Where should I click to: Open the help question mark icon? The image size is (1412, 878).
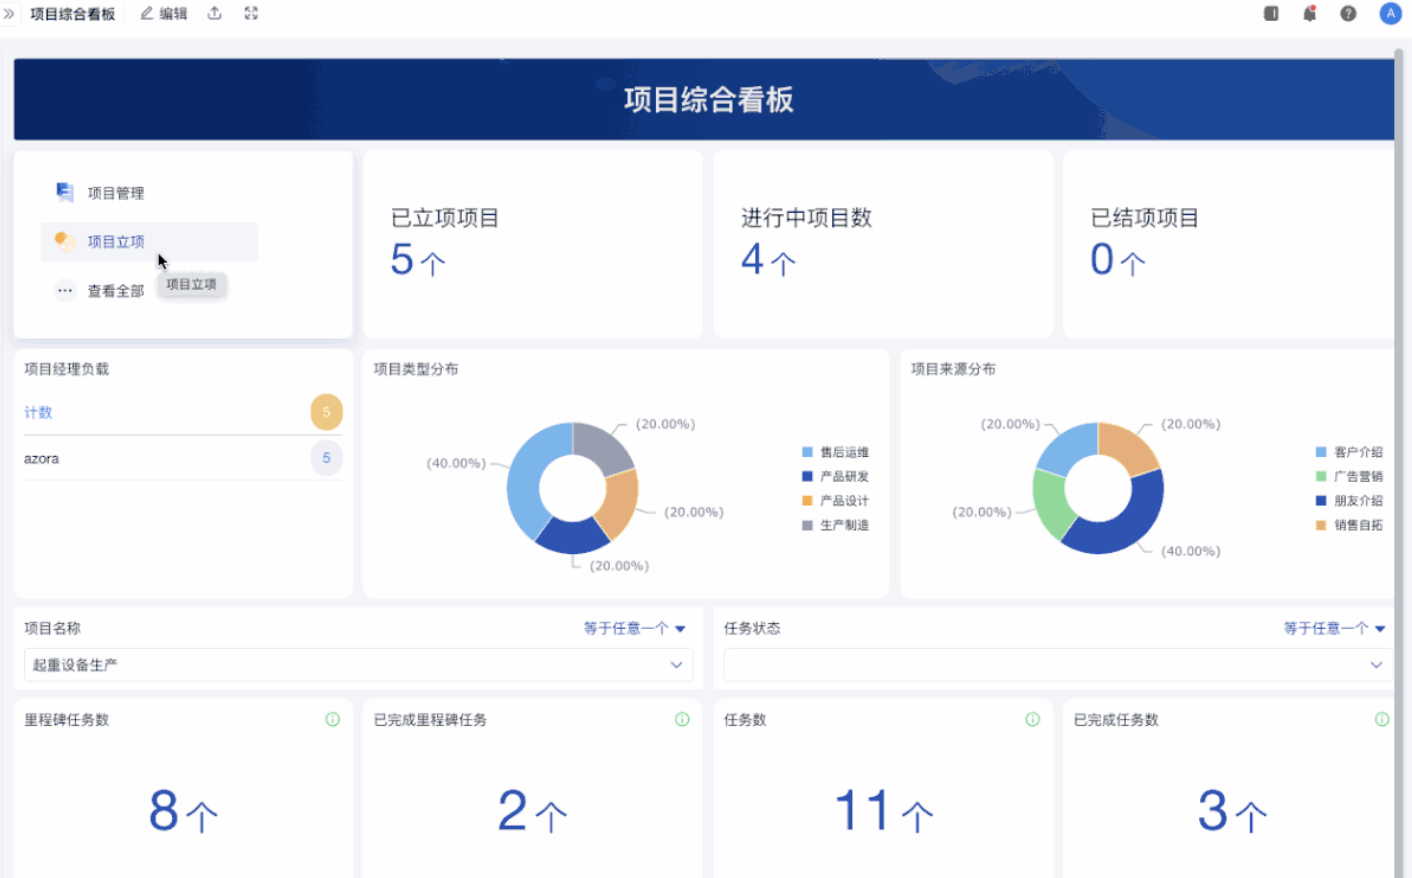[1348, 14]
